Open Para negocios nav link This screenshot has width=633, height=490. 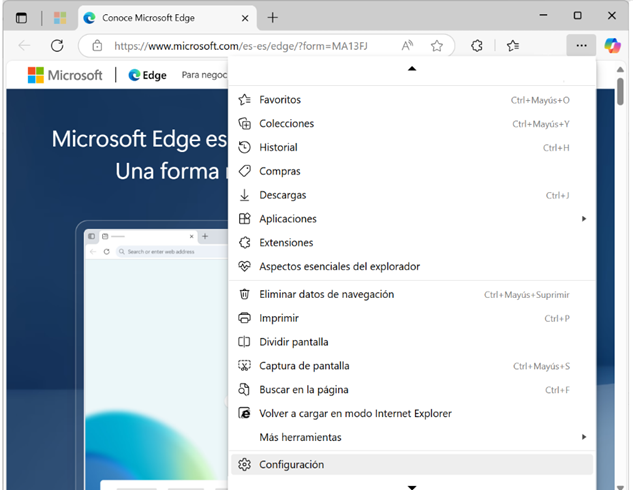(x=204, y=75)
